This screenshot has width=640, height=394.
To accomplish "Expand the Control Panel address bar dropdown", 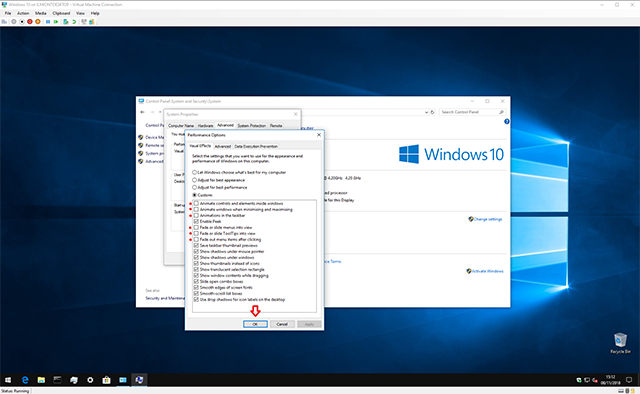I will click(x=426, y=112).
